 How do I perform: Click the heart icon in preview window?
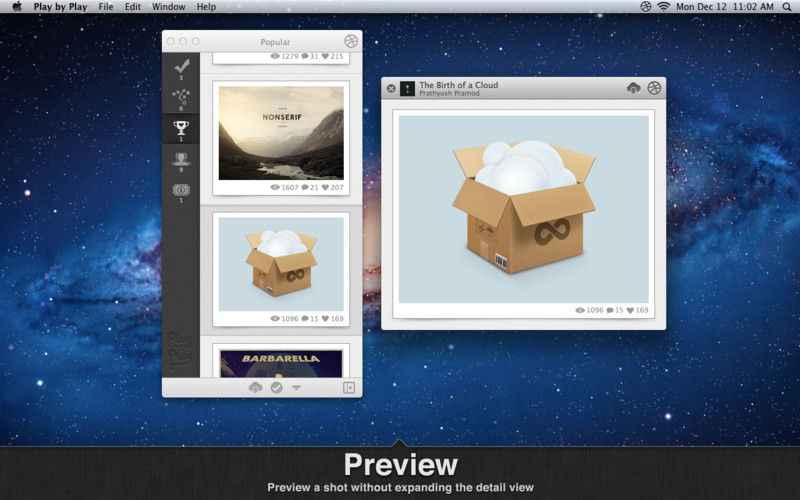630,310
